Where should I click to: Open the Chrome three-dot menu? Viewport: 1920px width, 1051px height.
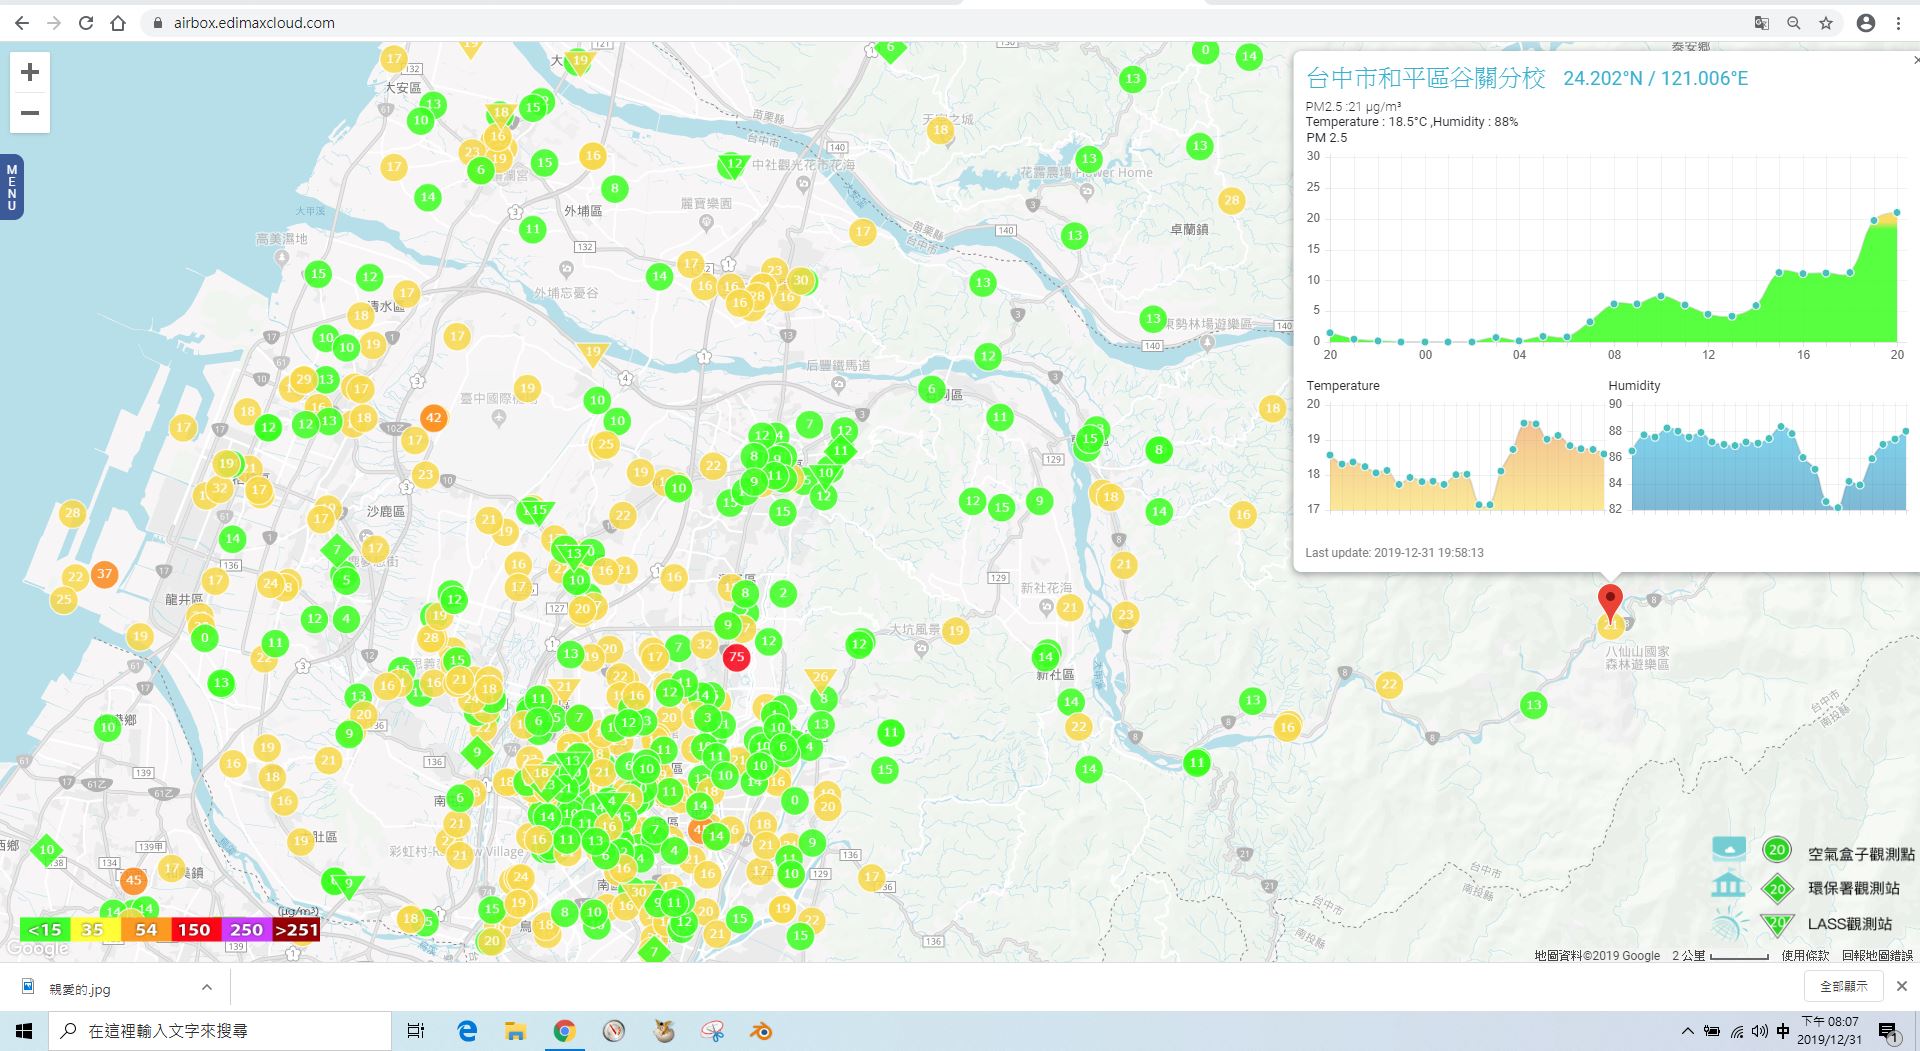point(1898,23)
